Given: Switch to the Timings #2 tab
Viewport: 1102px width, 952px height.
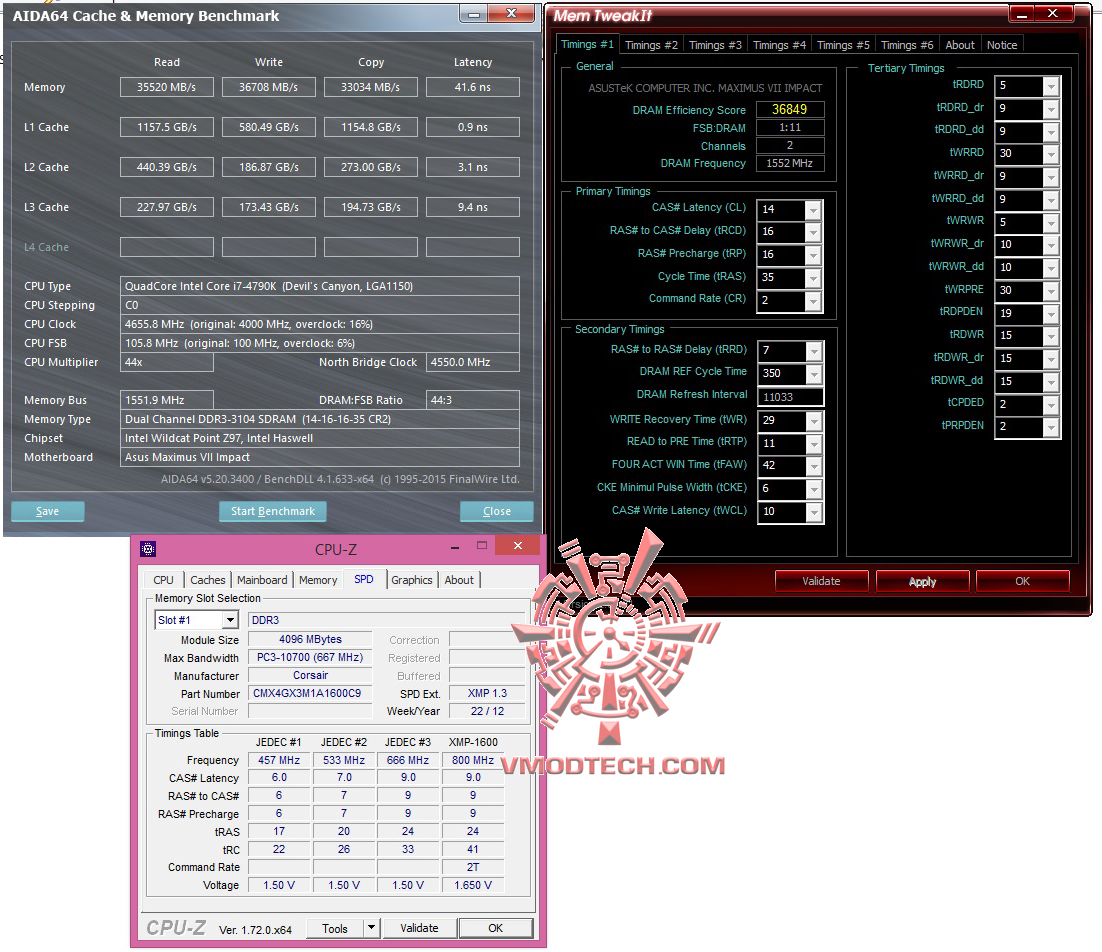Looking at the screenshot, I should tap(651, 45).
